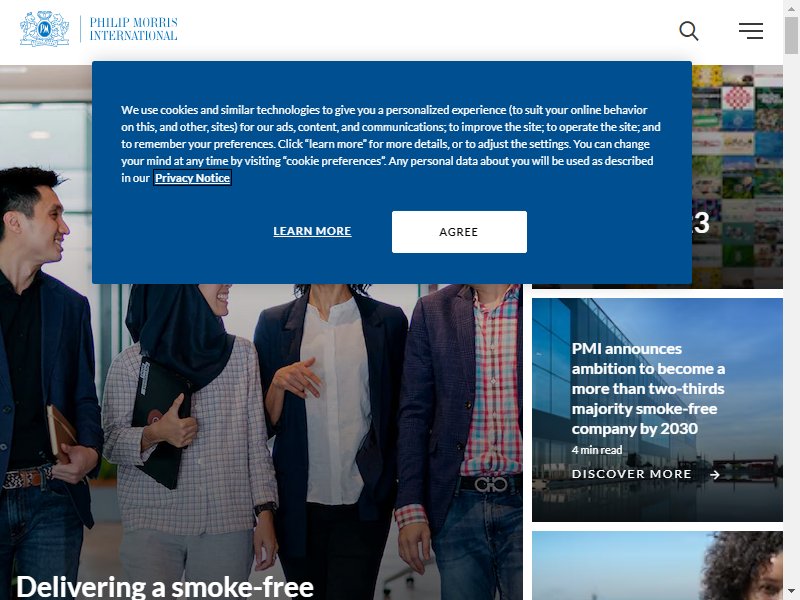Open the curly-haired woman card image
This screenshot has width=800, height=600.
pyautogui.click(x=657, y=565)
